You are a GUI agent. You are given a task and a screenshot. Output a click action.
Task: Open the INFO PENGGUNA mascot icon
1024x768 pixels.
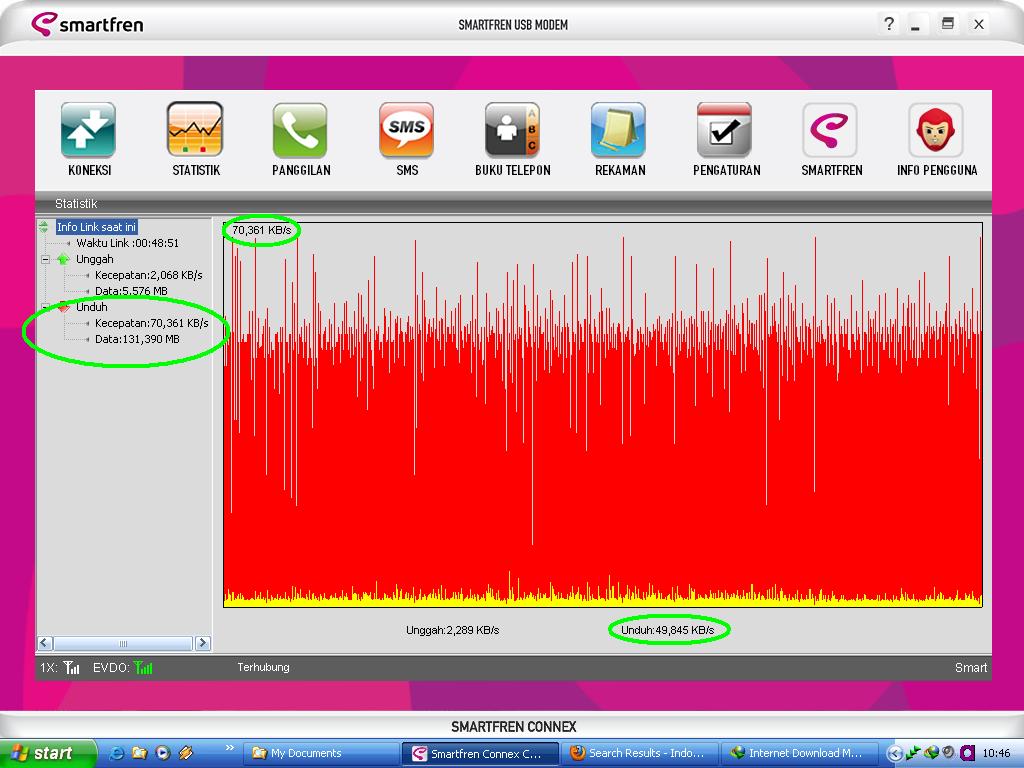pos(936,130)
